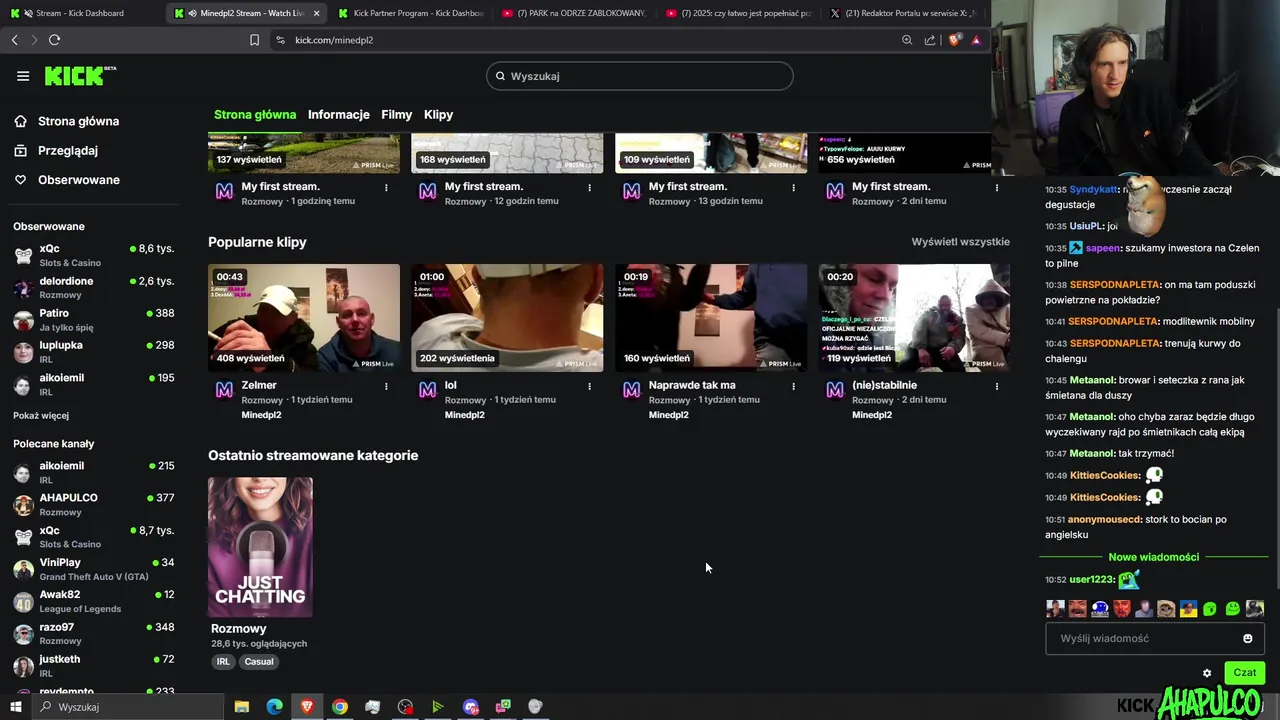Open razo97 in recommended channels
The width and height of the screenshot is (1280, 720).
click(x=94, y=633)
